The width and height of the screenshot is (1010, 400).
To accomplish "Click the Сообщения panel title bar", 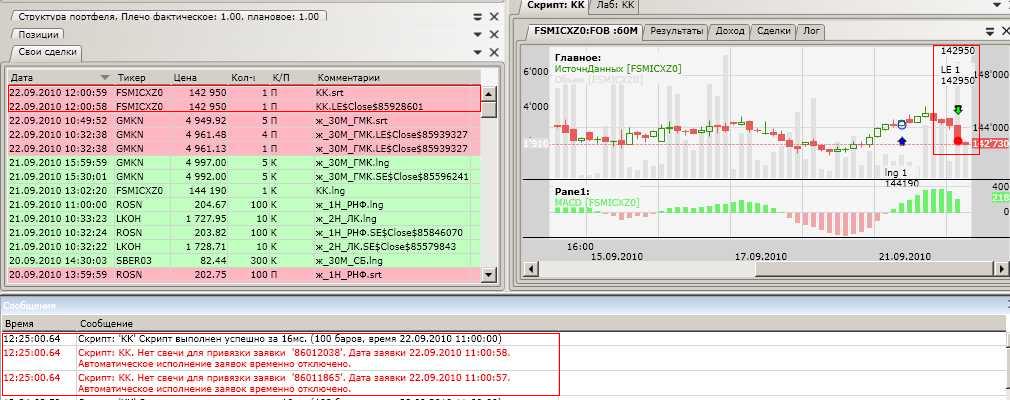I will 505,307.
